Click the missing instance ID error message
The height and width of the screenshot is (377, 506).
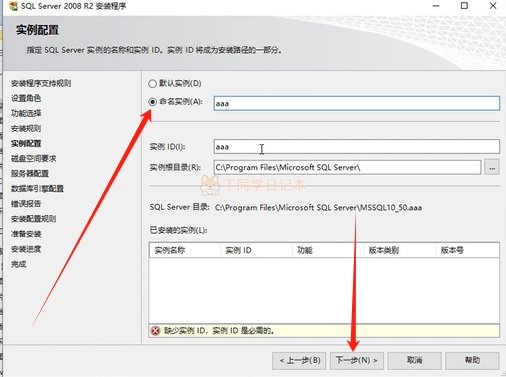coord(219,331)
